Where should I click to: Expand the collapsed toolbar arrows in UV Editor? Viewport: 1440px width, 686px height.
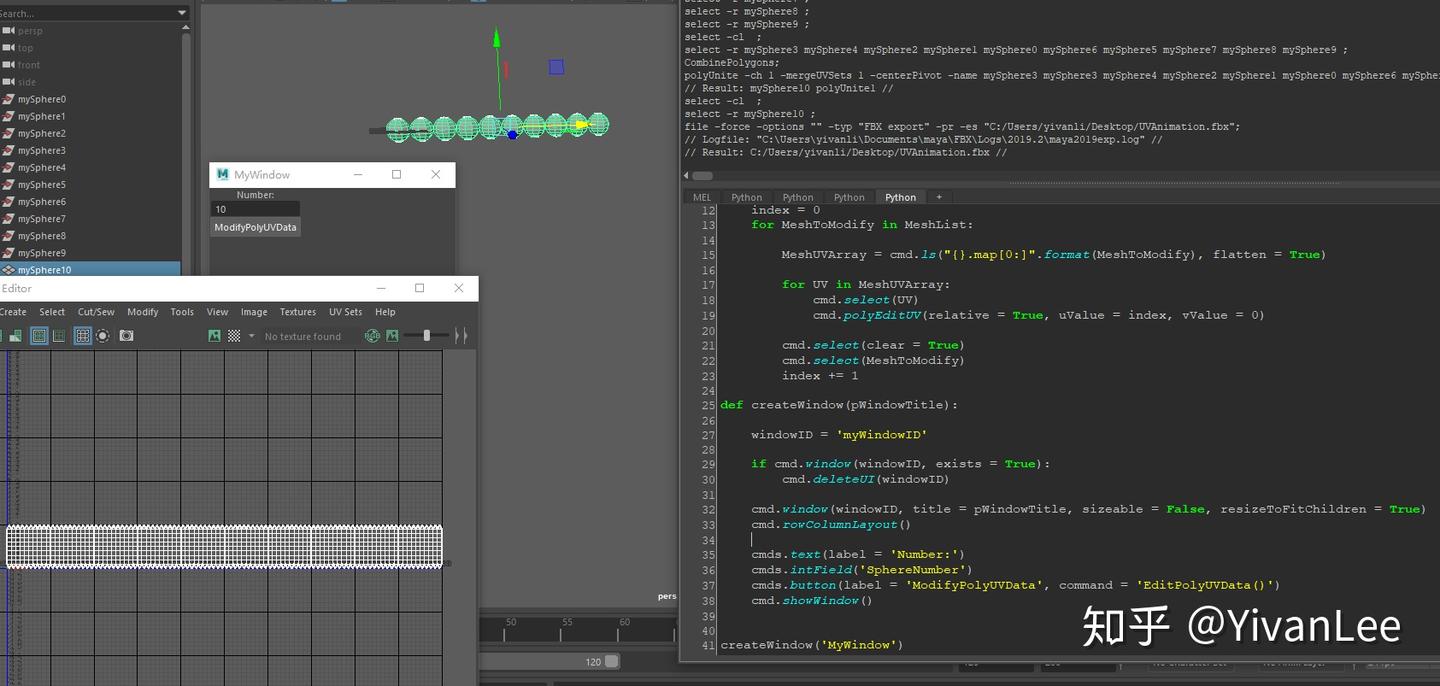point(462,336)
